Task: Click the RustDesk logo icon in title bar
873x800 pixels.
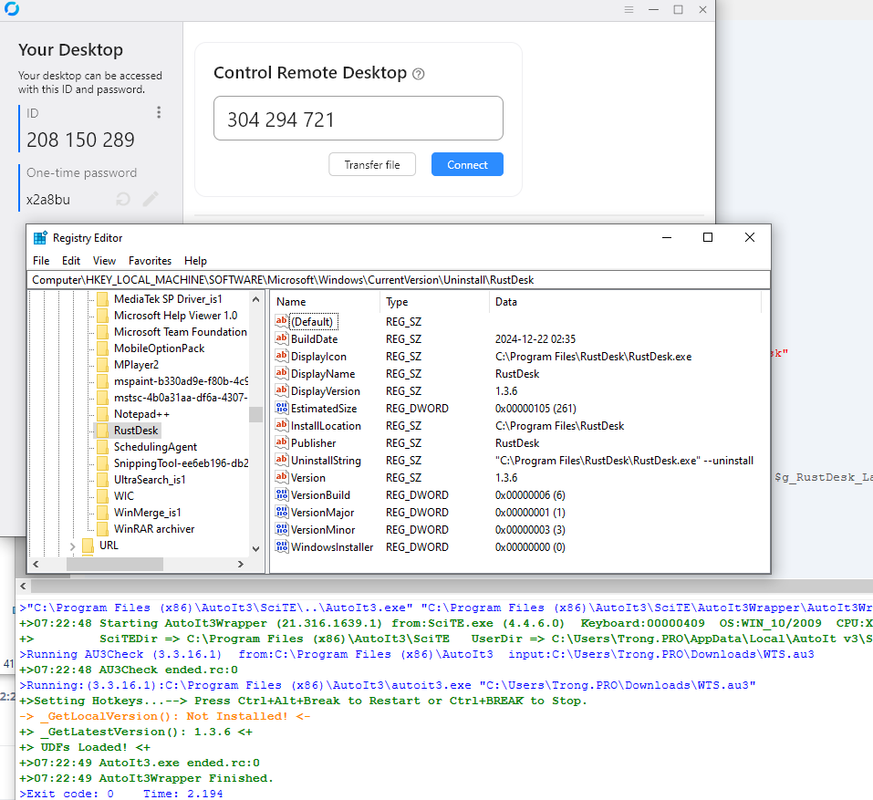Action: point(11,9)
